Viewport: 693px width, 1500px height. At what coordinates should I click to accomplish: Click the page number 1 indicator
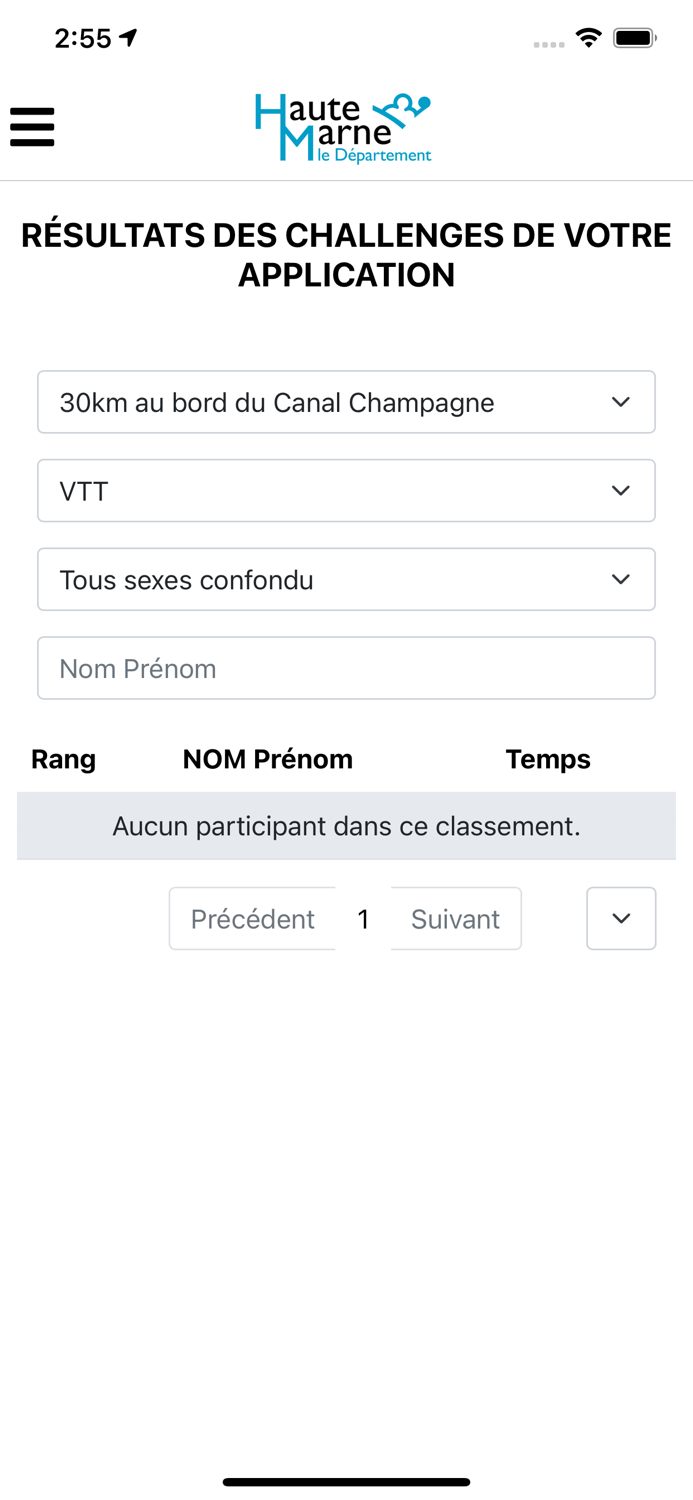(364, 918)
